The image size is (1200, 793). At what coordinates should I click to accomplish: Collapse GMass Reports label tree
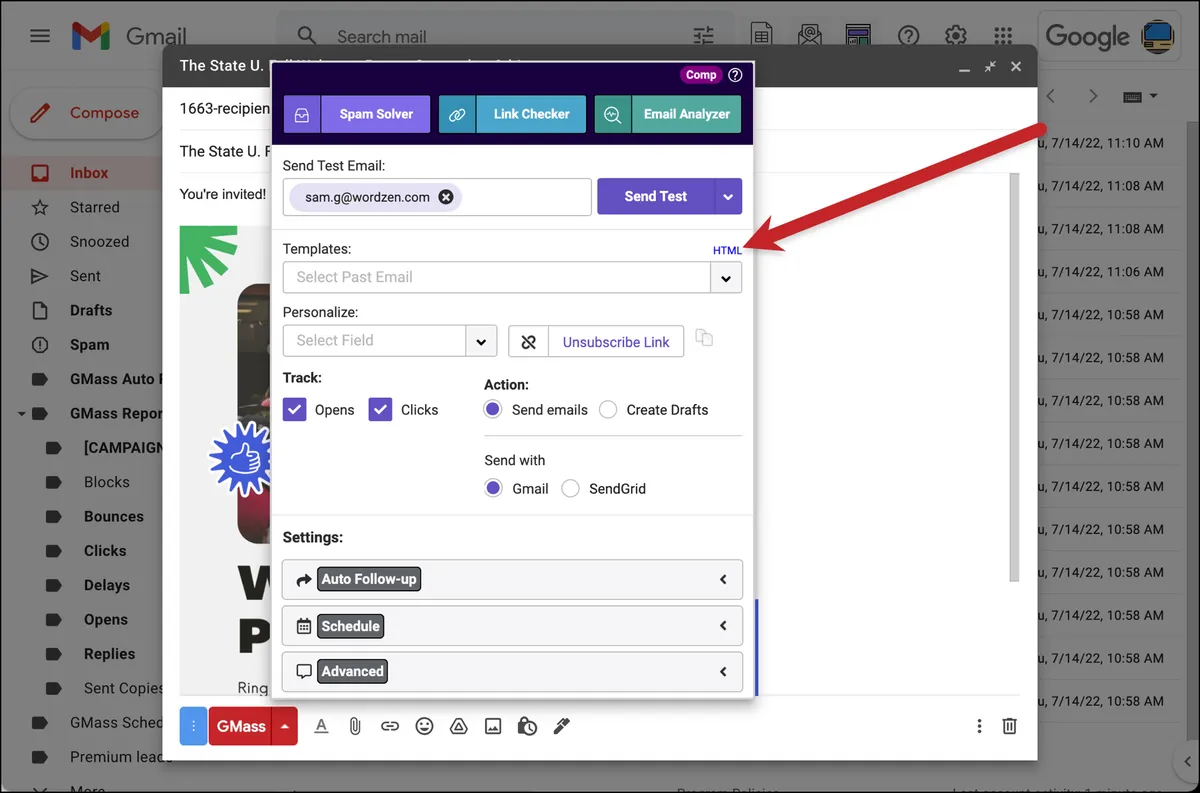pos(21,413)
